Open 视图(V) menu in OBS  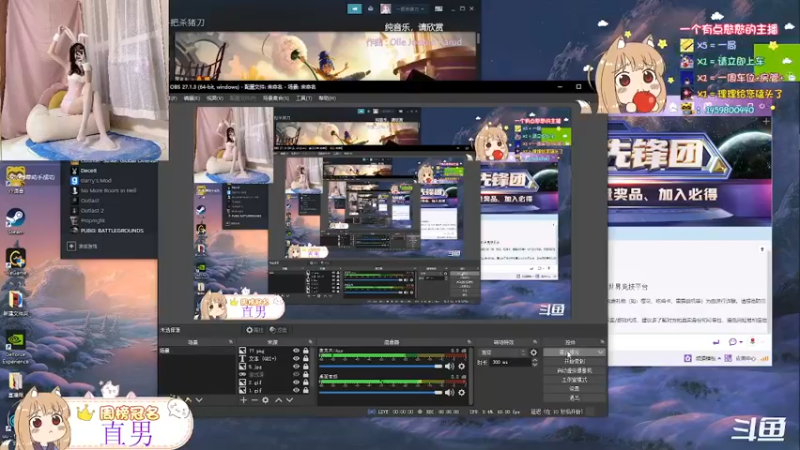pyautogui.click(x=215, y=98)
